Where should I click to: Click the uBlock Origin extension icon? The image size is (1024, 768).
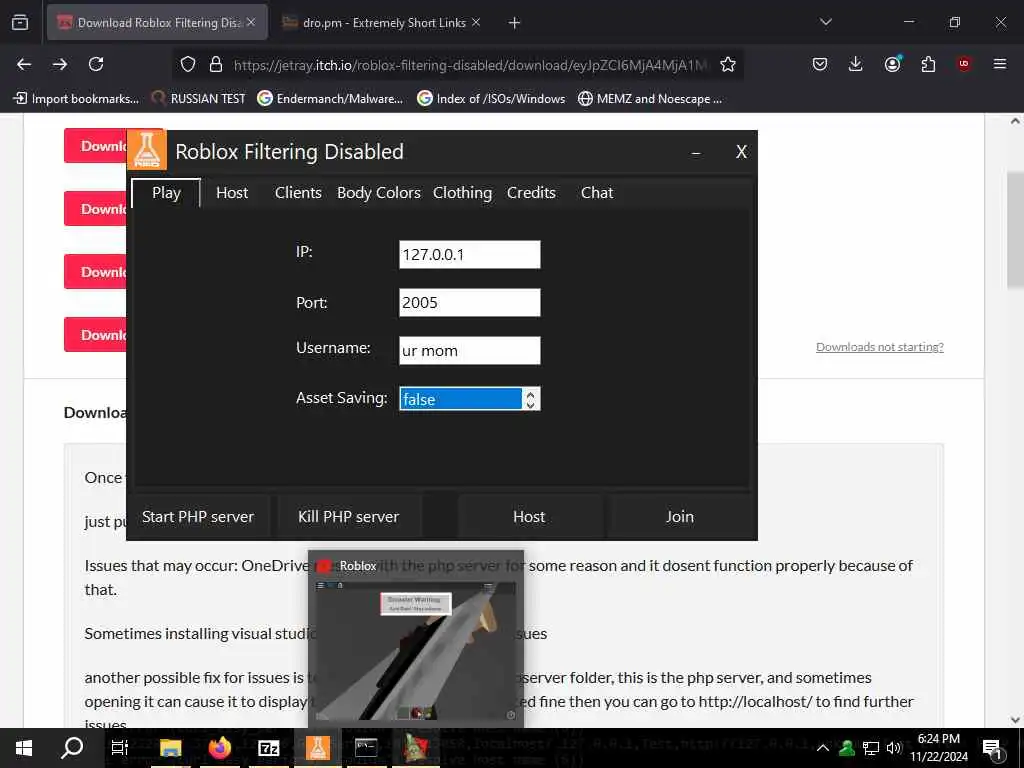(x=963, y=64)
